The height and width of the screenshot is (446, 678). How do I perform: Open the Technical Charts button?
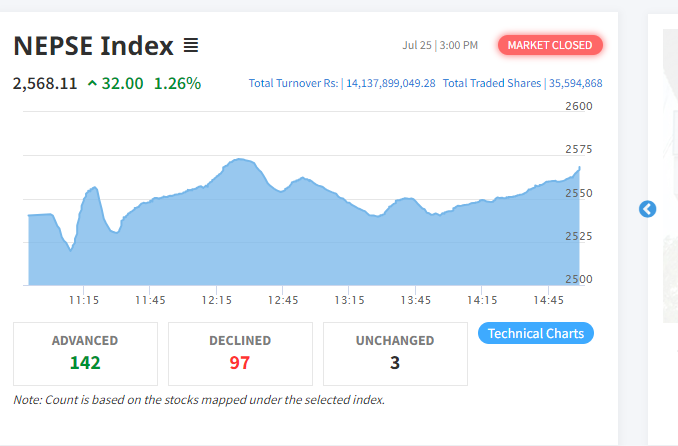point(536,333)
